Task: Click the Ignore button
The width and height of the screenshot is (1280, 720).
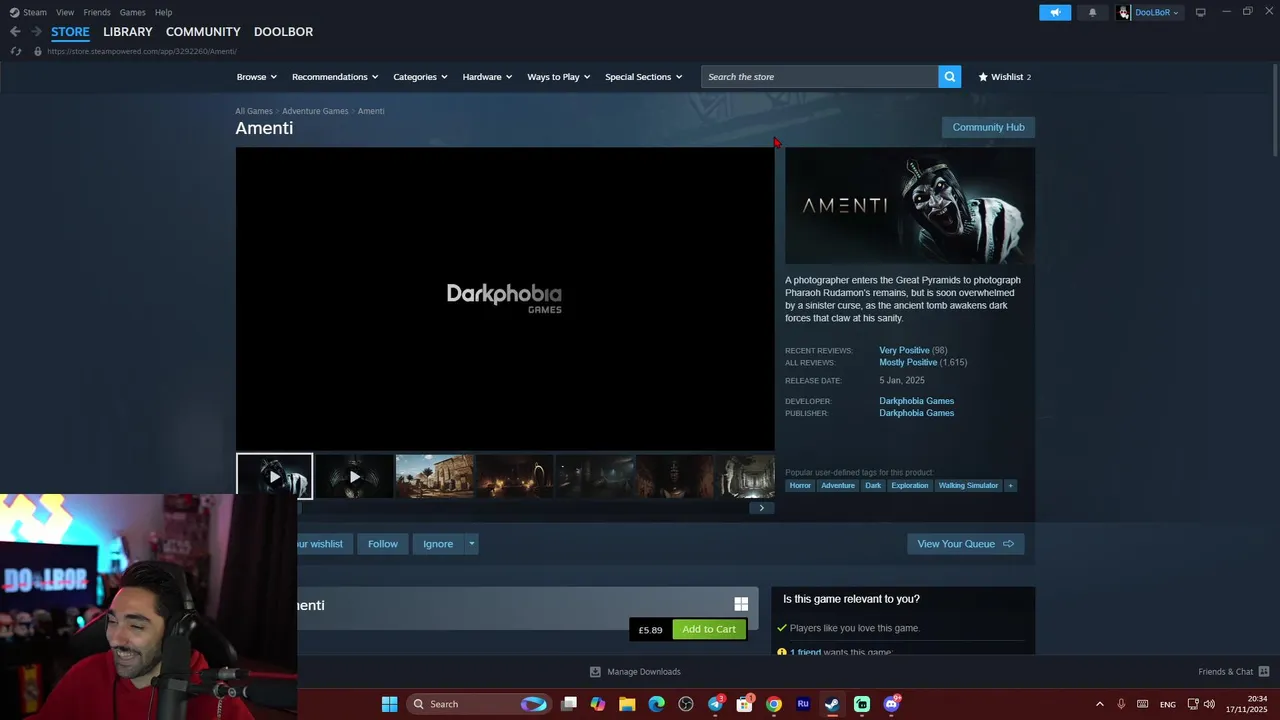Action: (438, 544)
